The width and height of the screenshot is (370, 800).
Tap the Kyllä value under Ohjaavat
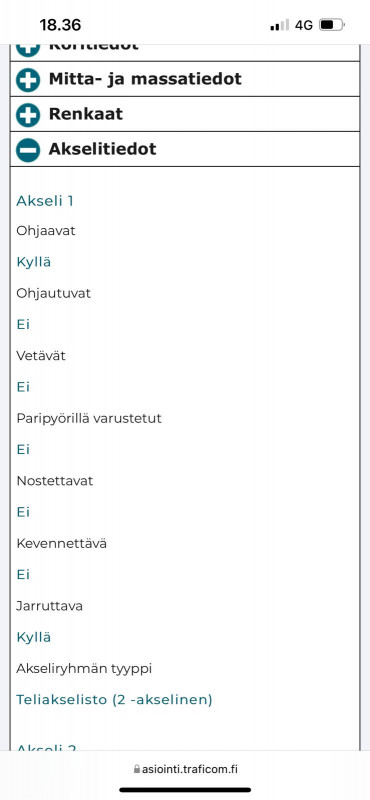coord(34,262)
